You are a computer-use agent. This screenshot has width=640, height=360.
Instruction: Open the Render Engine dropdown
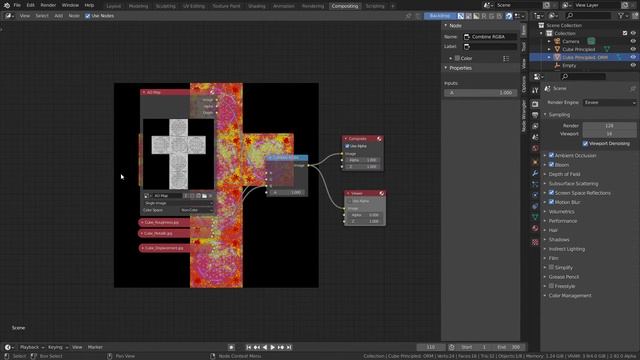[610, 102]
